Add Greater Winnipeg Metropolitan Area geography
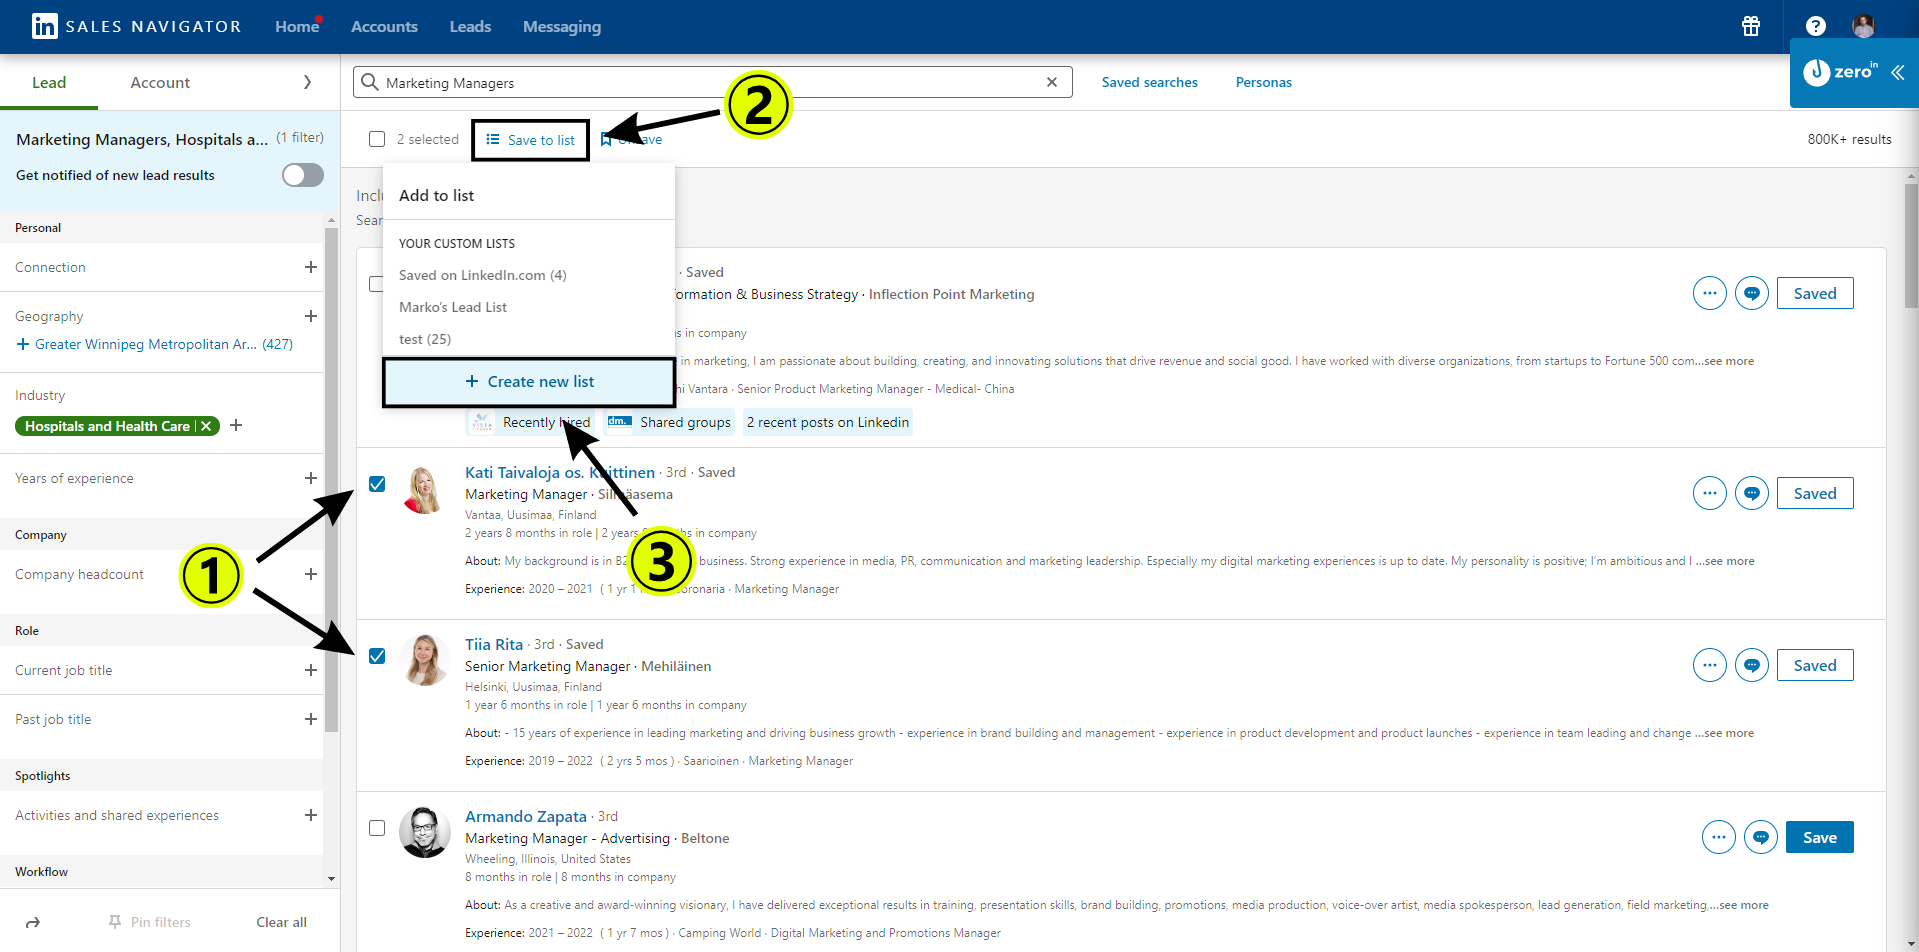 (x=155, y=344)
